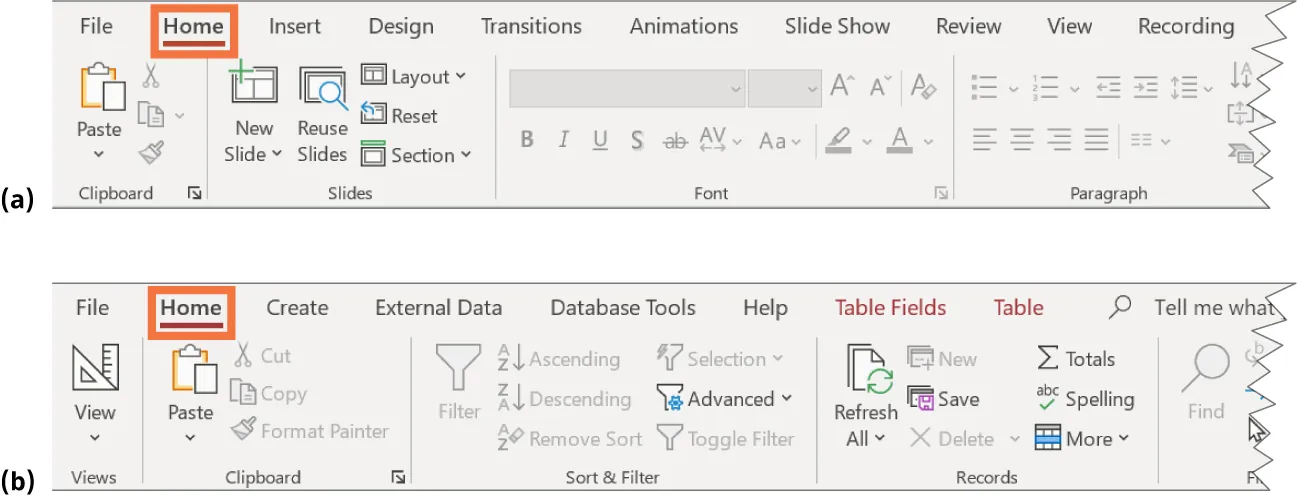Click the Remove Sort button
The height and width of the screenshot is (501, 1297).
570,439
